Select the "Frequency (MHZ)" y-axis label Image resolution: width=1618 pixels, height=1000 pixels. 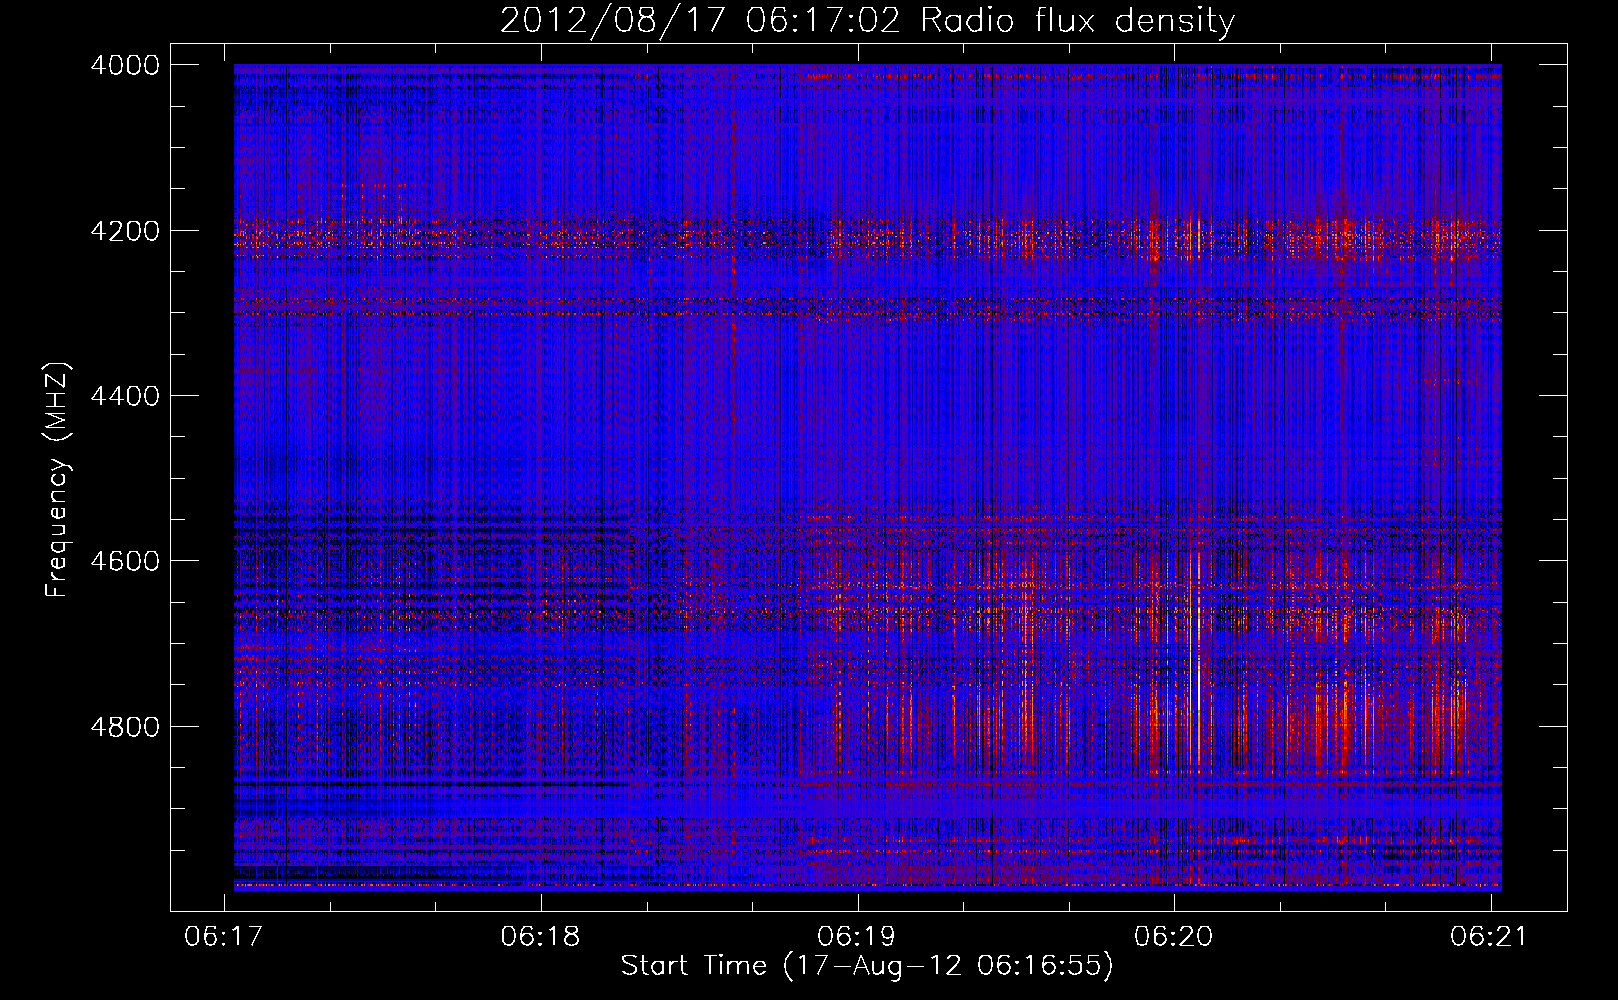click(x=58, y=480)
